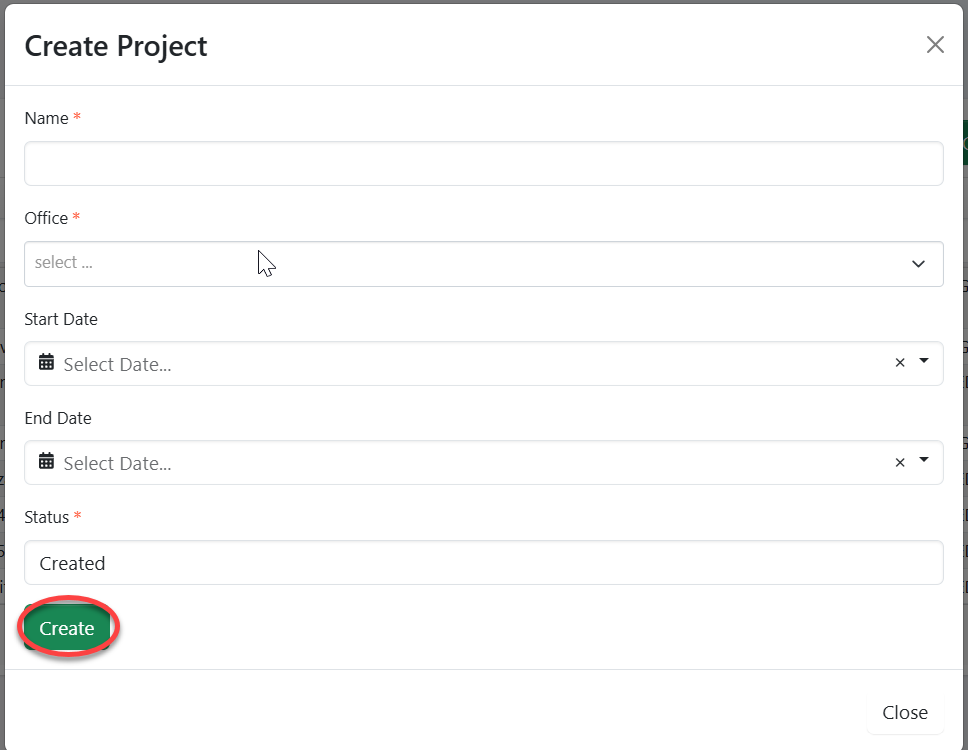The width and height of the screenshot is (968, 750).
Task: Click the Name field label
Action: [46, 118]
